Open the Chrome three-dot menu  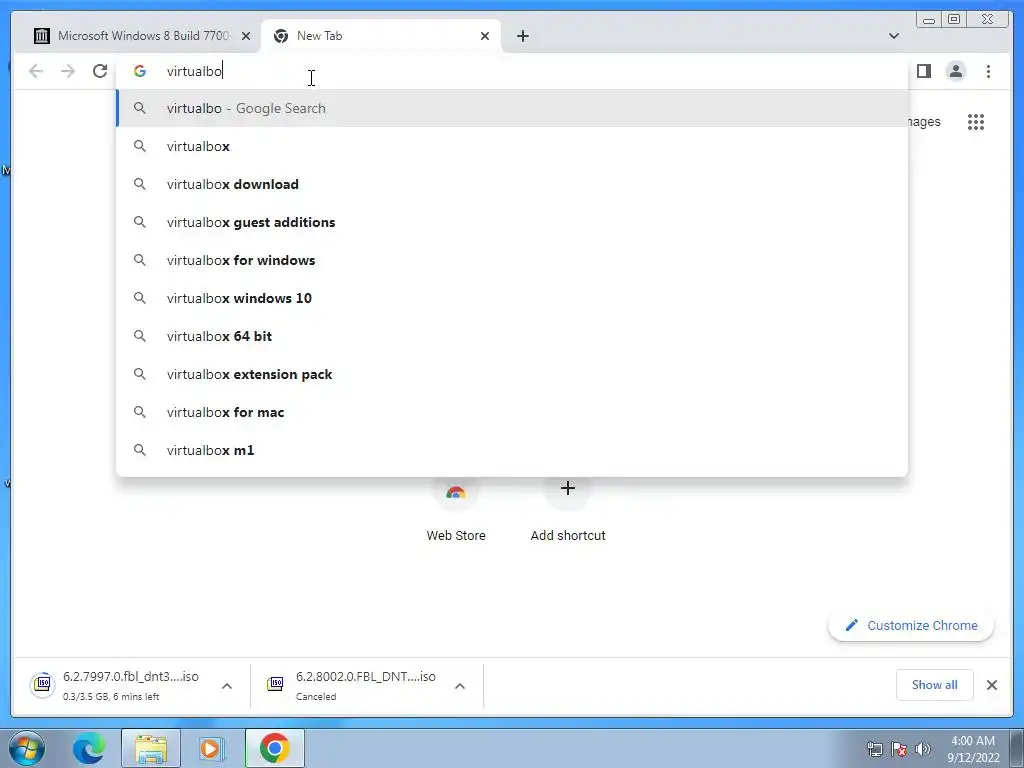pyautogui.click(x=988, y=71)
